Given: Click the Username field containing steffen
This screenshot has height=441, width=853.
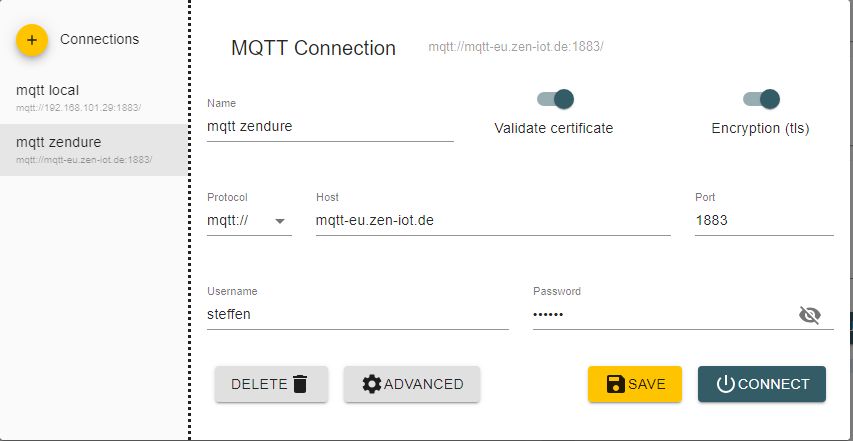Looking at the screenshot, I should (x=357, y=315).
